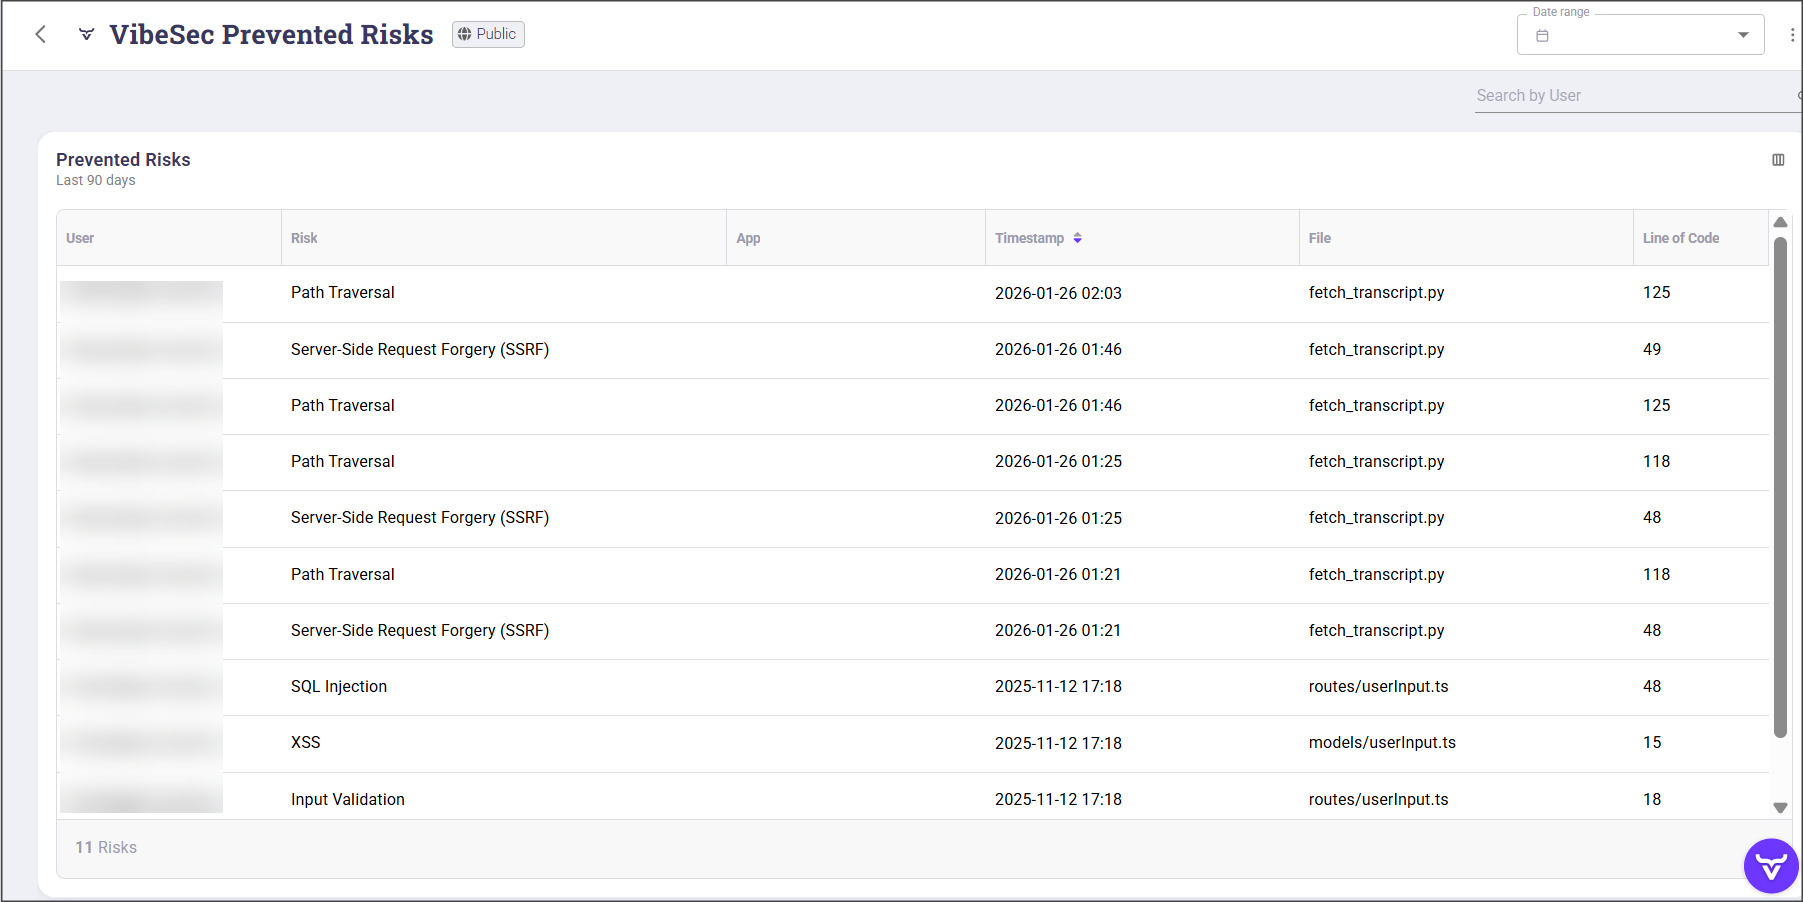Open the three-dot more options menu
Image resolution: width=1803 pixels, height=902 pixels.
coord(1791,35)
